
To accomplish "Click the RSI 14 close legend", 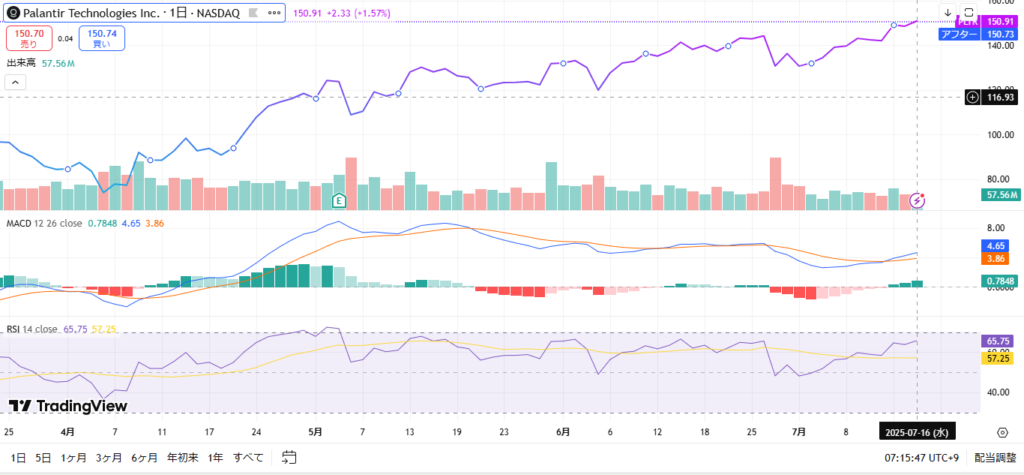I will pos(32,329).
